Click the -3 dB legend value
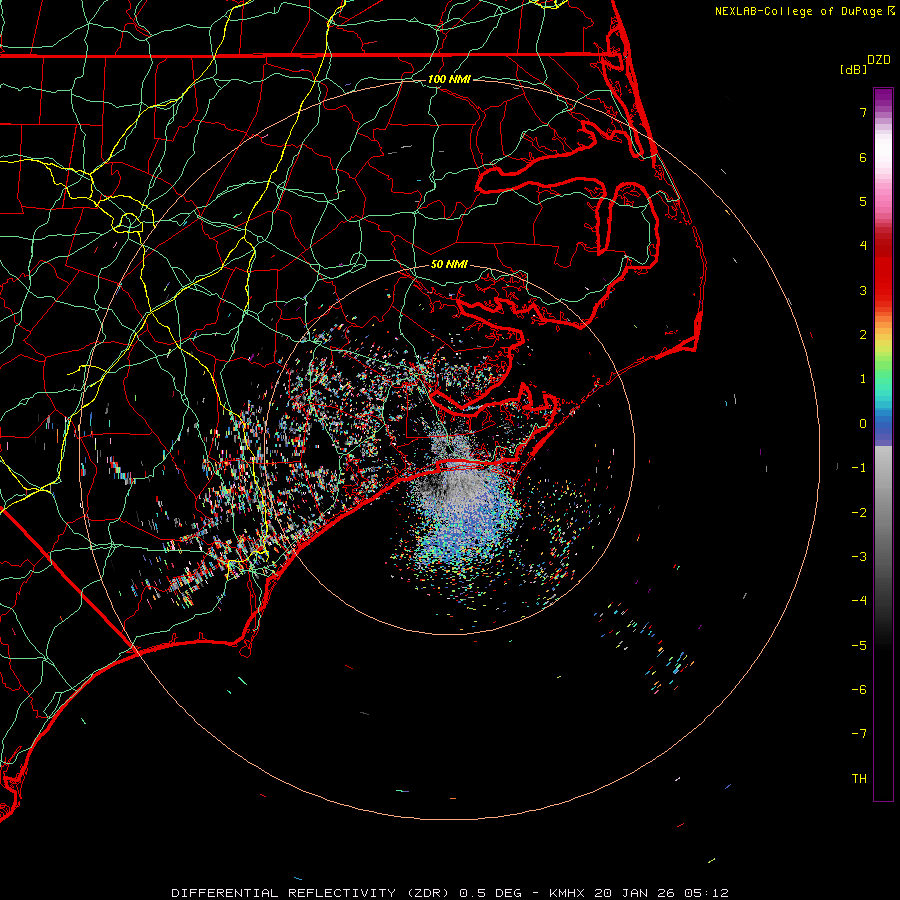 tap(859, 557)
